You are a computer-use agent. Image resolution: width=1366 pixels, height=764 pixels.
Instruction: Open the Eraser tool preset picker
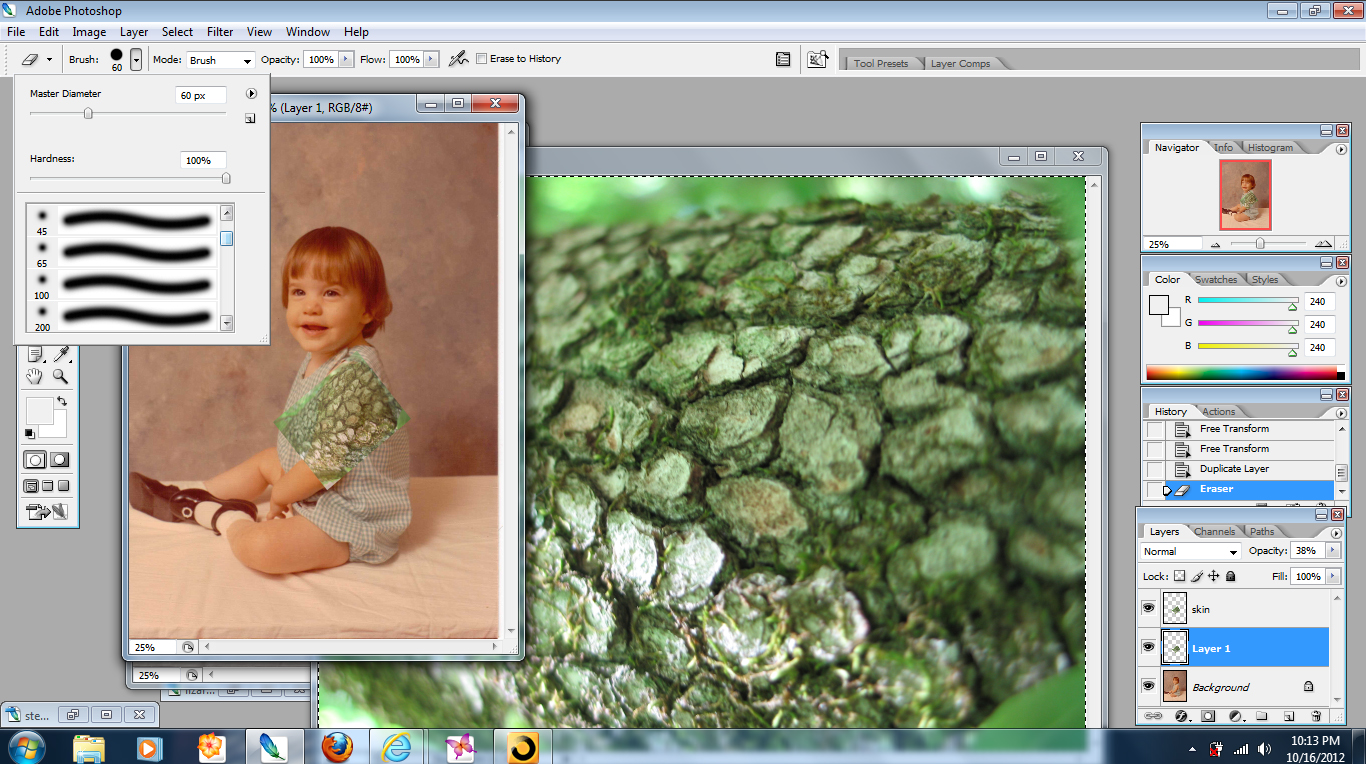pyautogui.click(x=36, y=59)
